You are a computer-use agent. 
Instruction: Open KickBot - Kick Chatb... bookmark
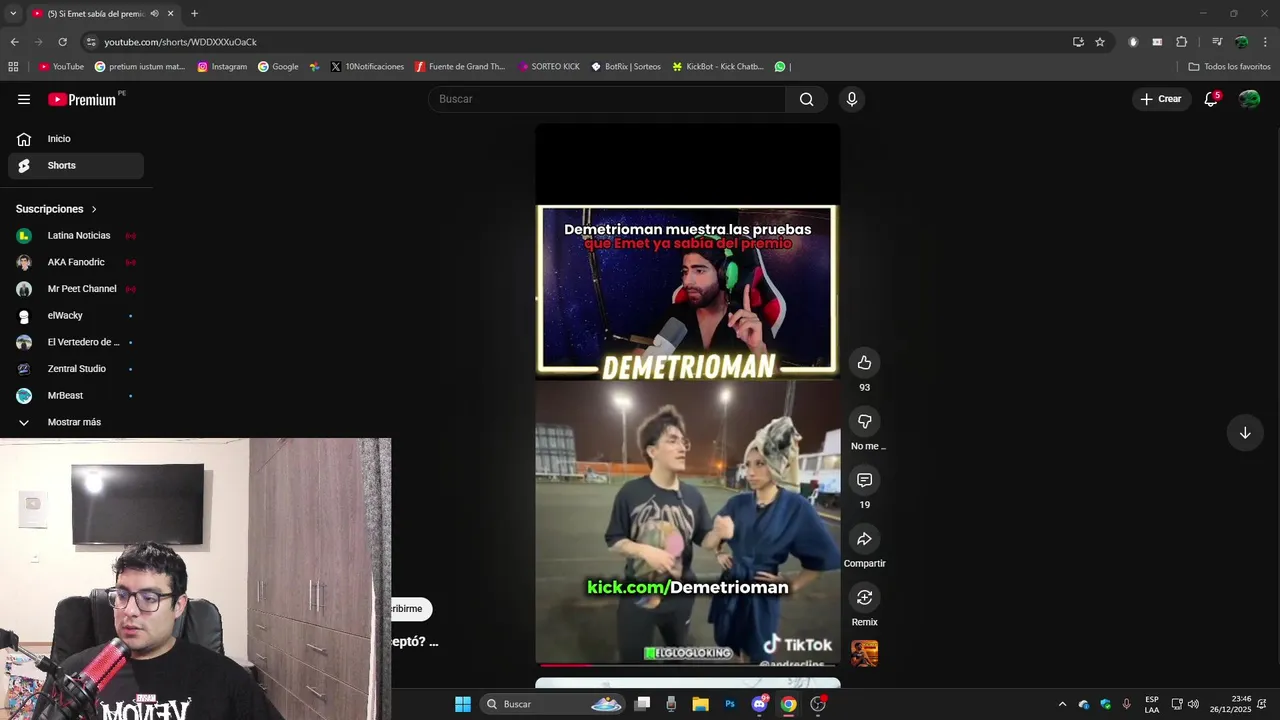coord(717,67)
